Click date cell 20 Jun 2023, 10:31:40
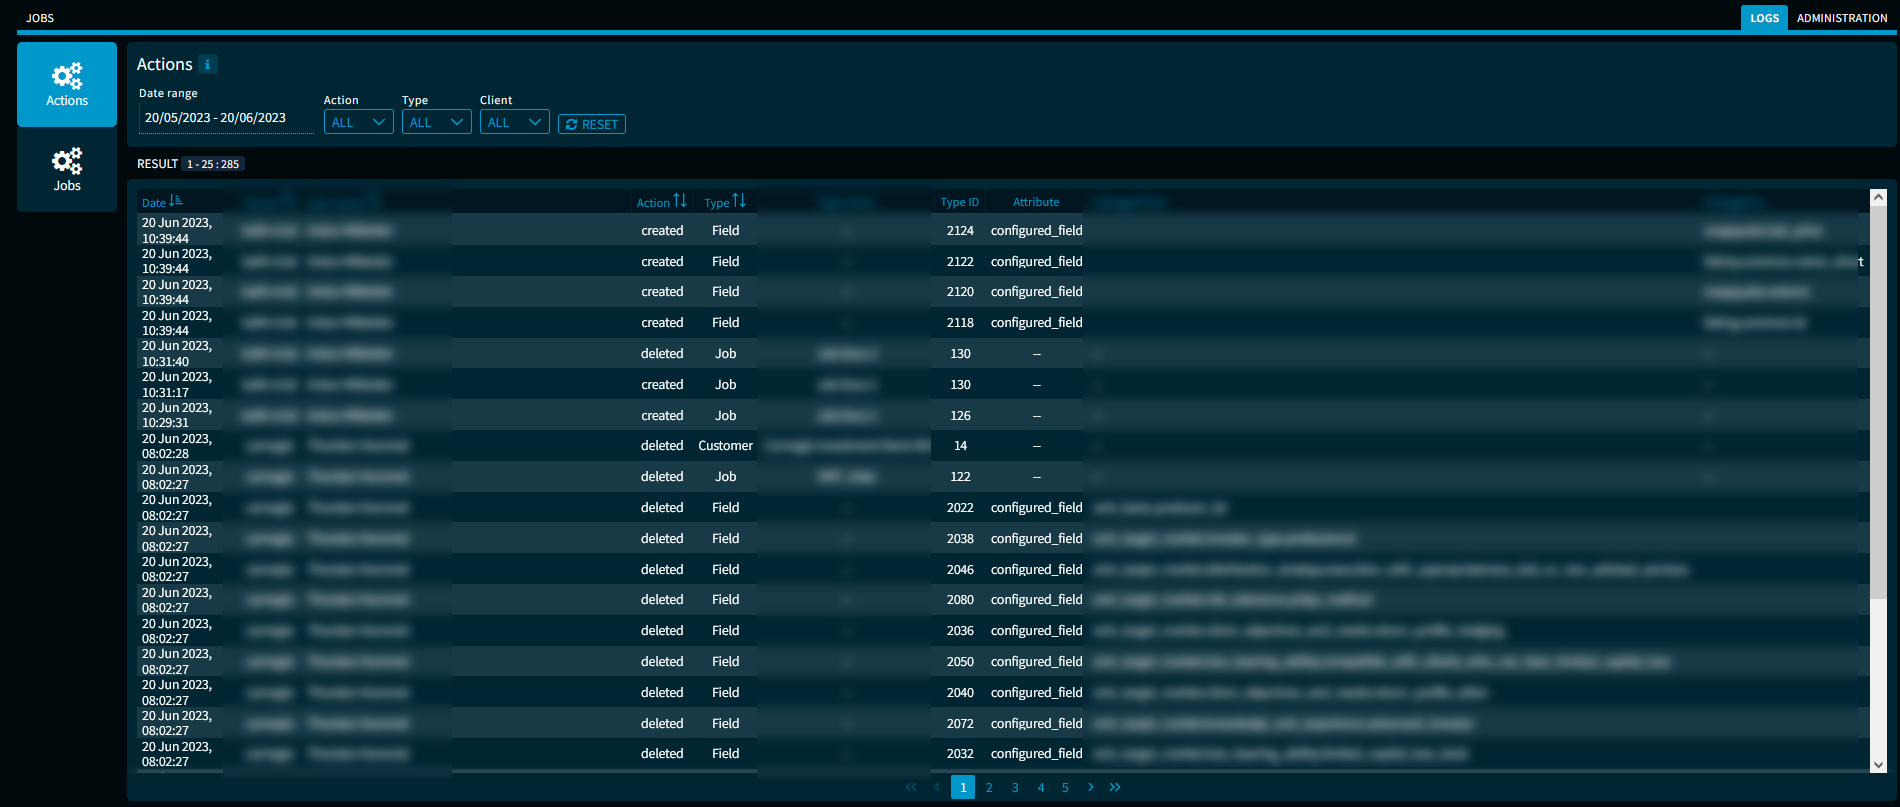The height and width of the screenshot is (807, 1900). coord(178,354)
